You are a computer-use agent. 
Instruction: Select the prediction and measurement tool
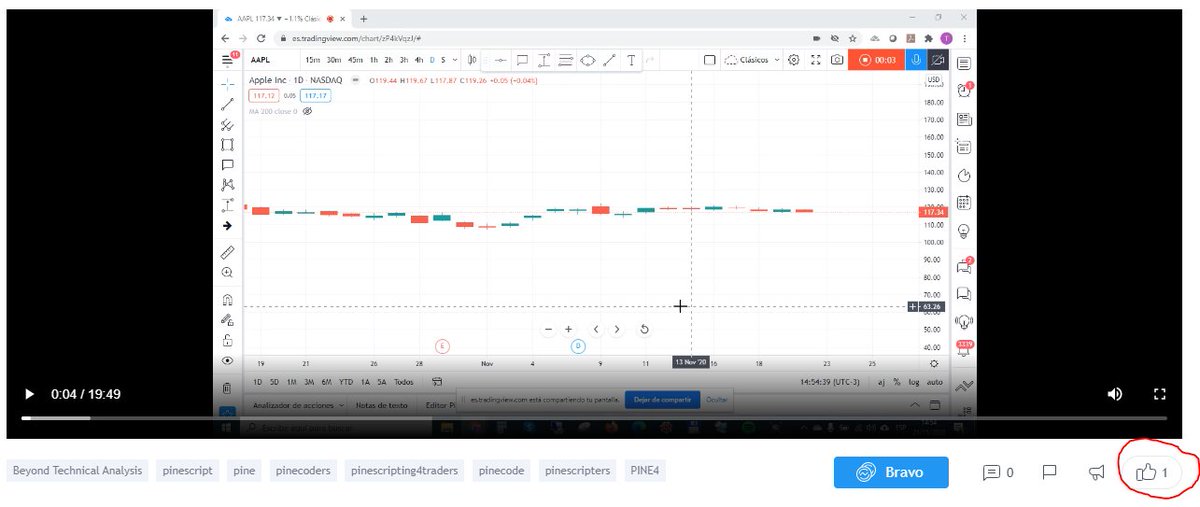tap(228, 205)
